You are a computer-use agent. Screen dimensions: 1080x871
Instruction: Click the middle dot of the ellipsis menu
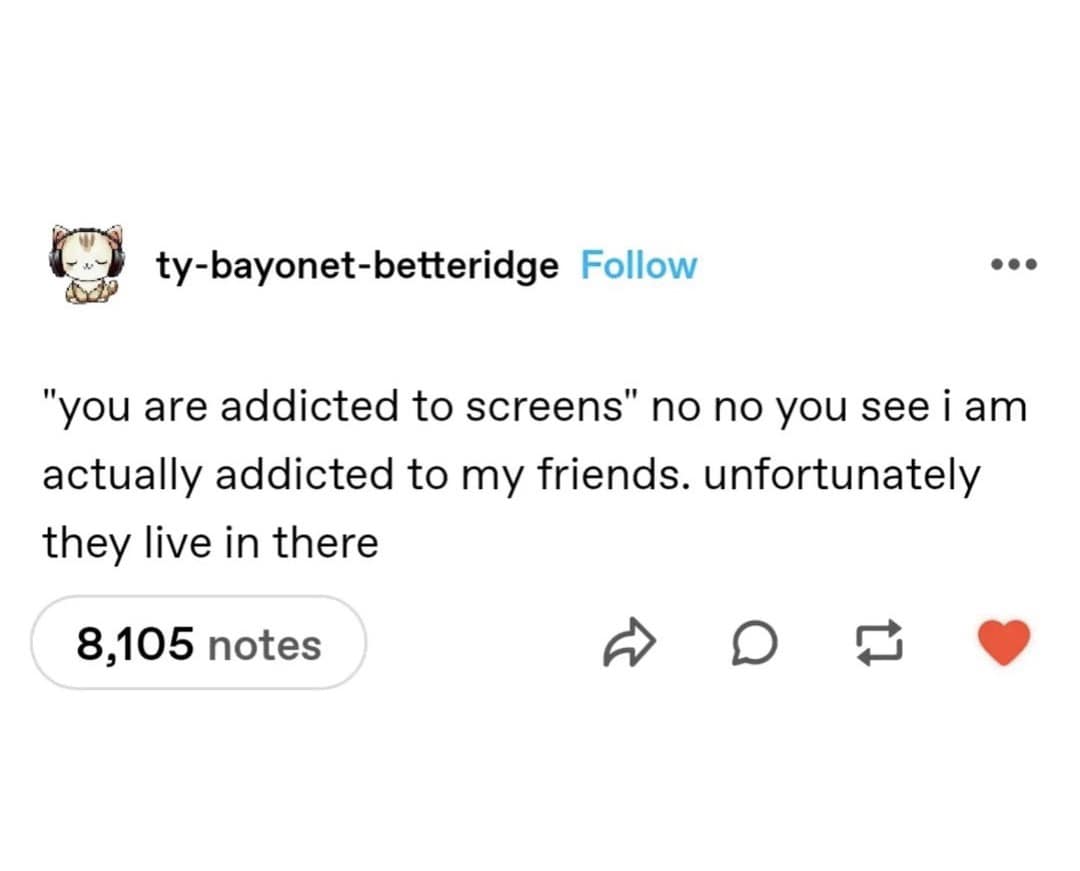[1013, 266]
